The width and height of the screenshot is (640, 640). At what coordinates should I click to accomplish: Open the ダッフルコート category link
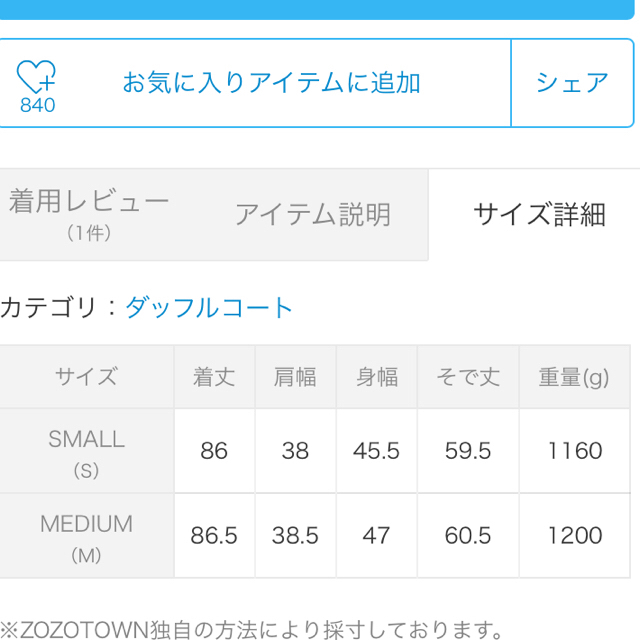pos(209,307)
